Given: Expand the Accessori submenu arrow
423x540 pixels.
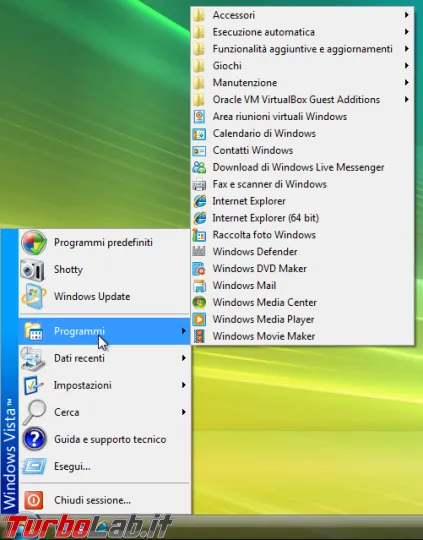Looking at the screenshot, I should point(407,15).
